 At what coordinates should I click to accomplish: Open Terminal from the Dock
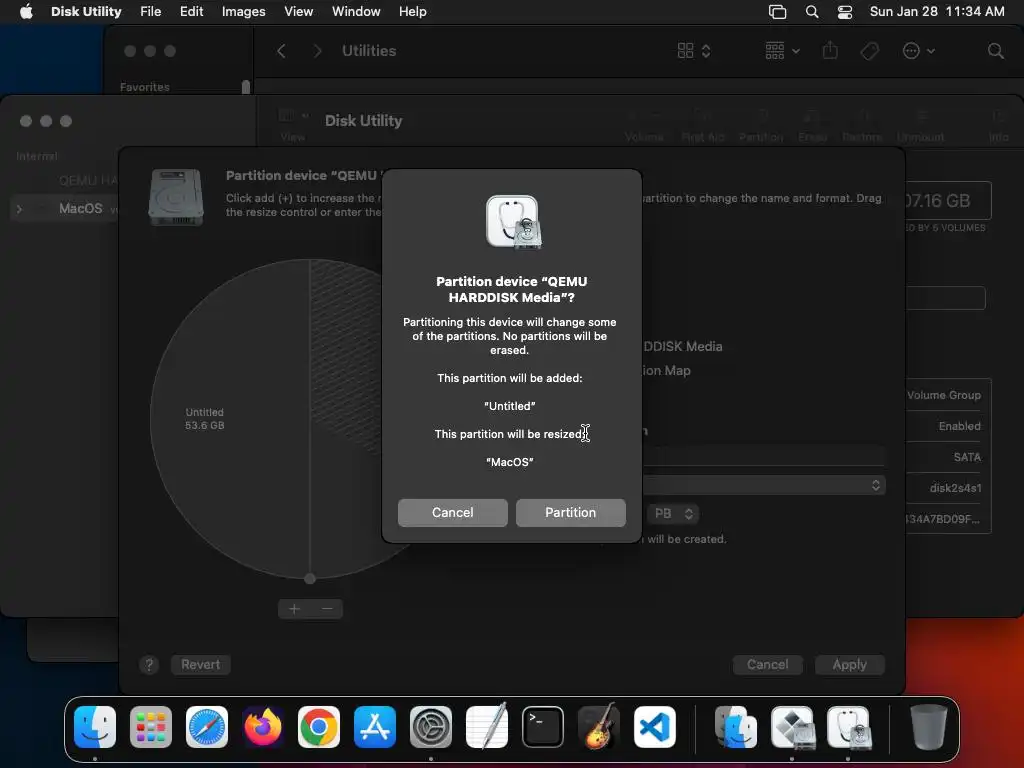pos(543,726)
